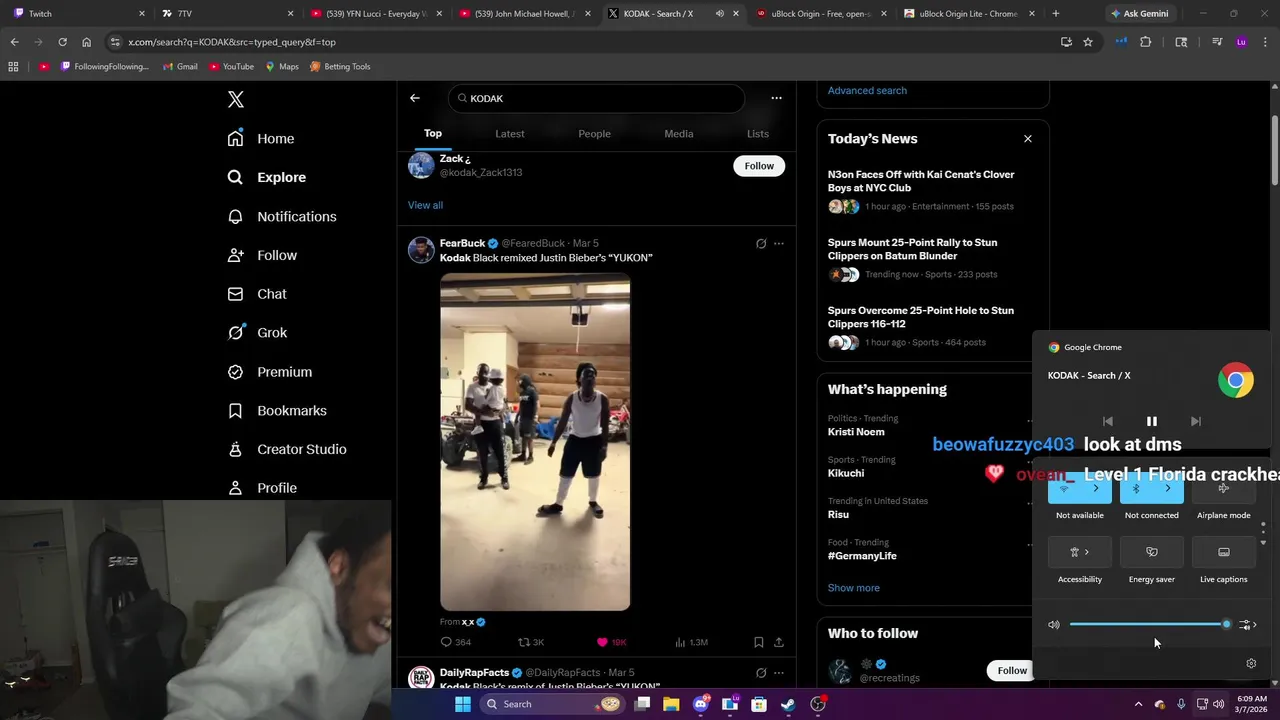Open Kikuchi trending topic
The image size is (1280, 720).
point(846,473)
